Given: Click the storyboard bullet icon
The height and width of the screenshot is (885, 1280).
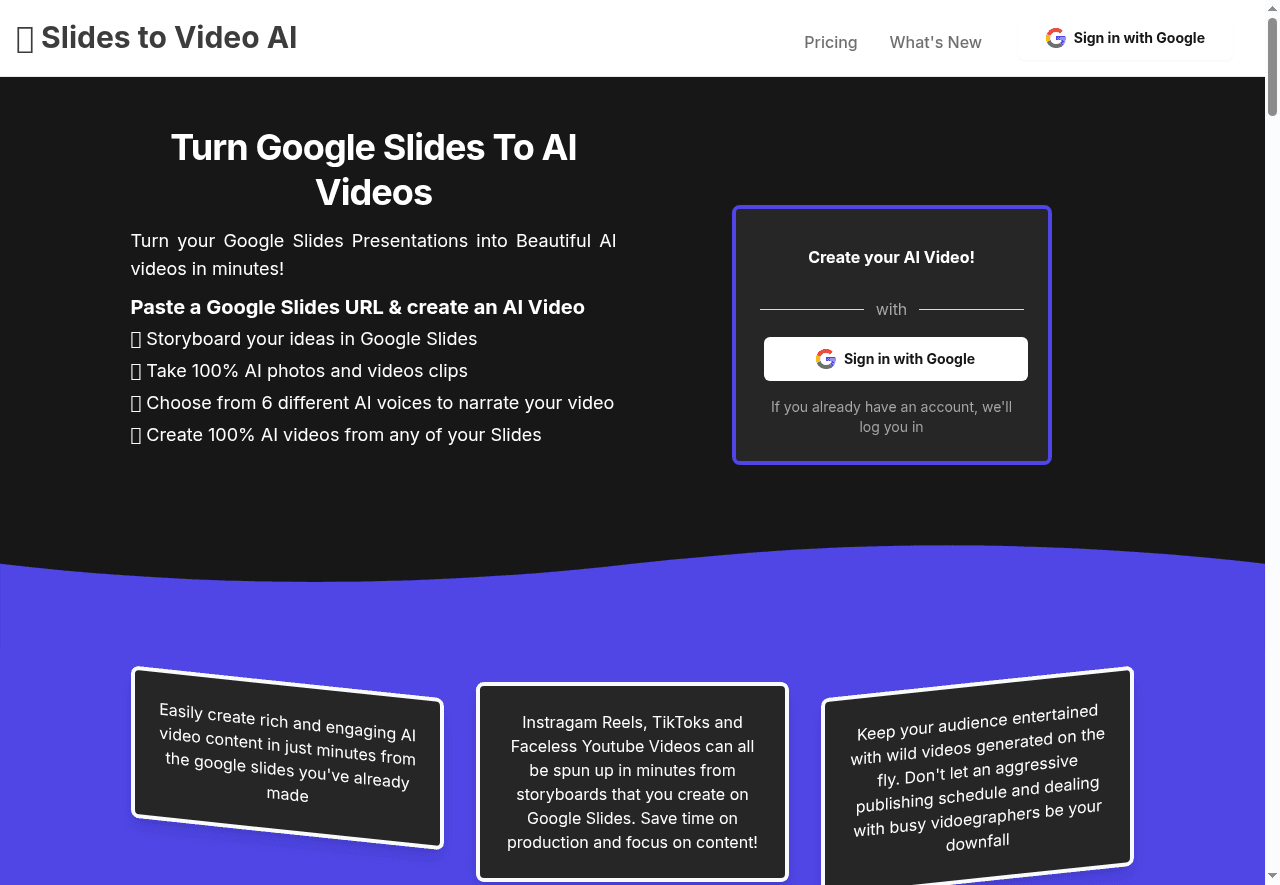Looking at the screenshot, I should [x=136, y=339].
